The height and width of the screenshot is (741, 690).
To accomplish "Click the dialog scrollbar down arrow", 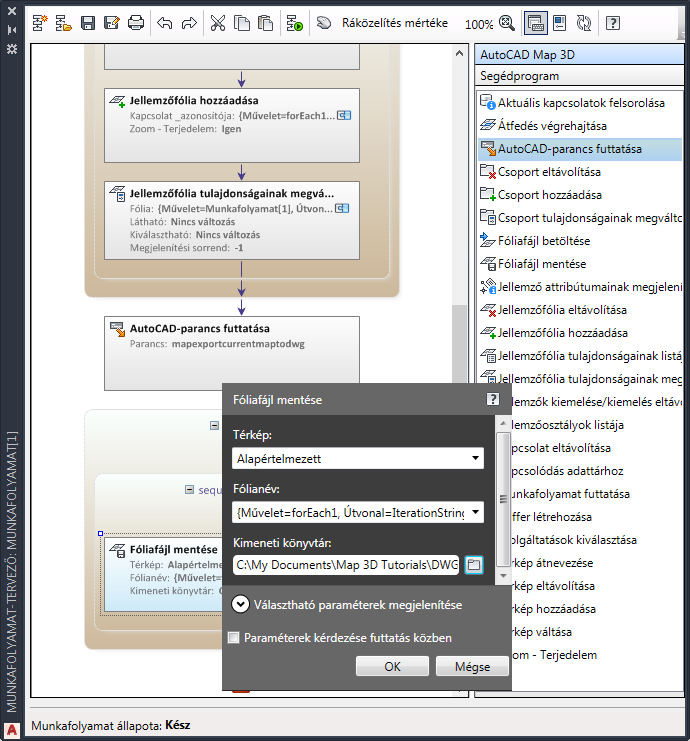I will click(x=503, y=576).
